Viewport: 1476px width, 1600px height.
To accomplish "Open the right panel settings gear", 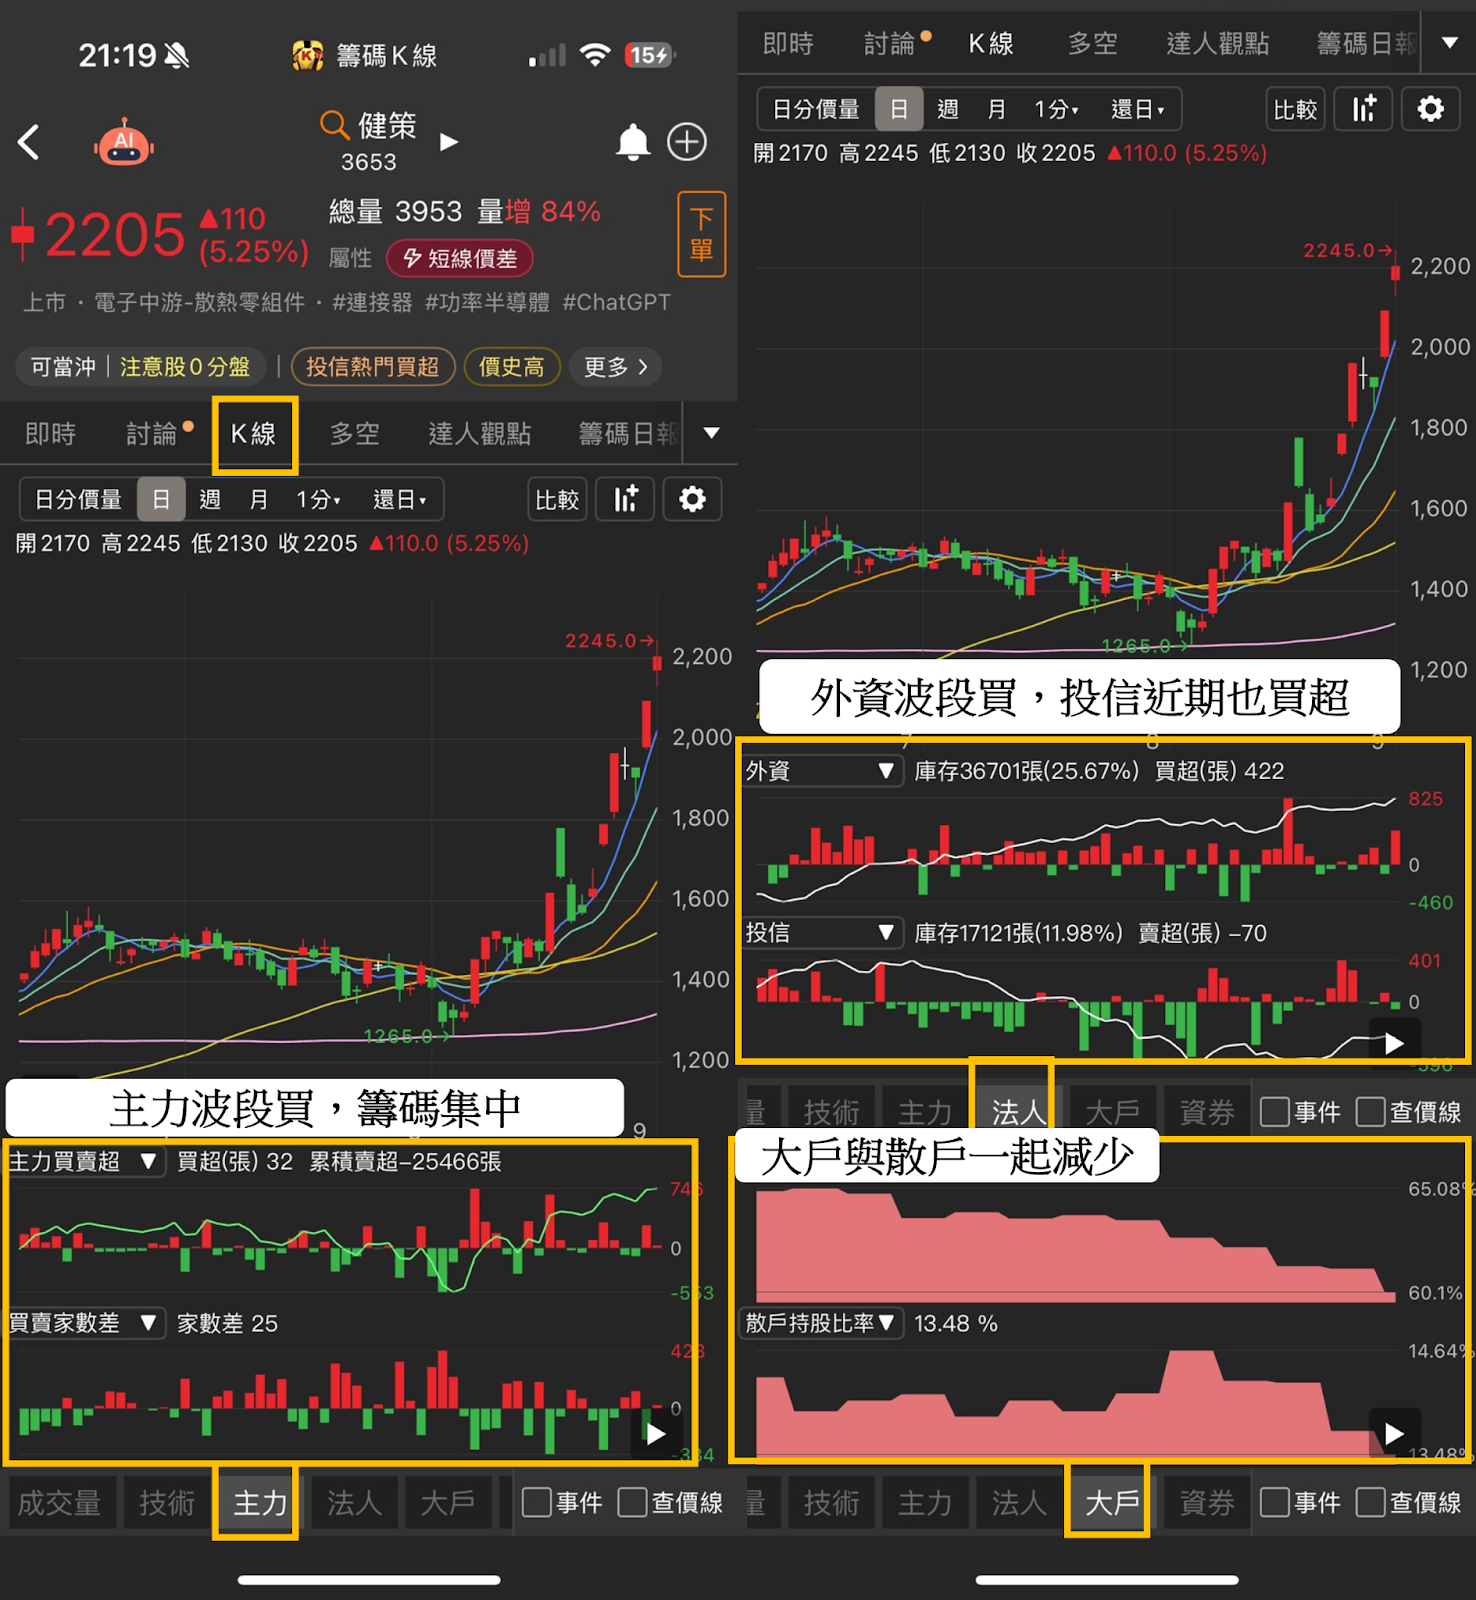I will pos(1431,109).
